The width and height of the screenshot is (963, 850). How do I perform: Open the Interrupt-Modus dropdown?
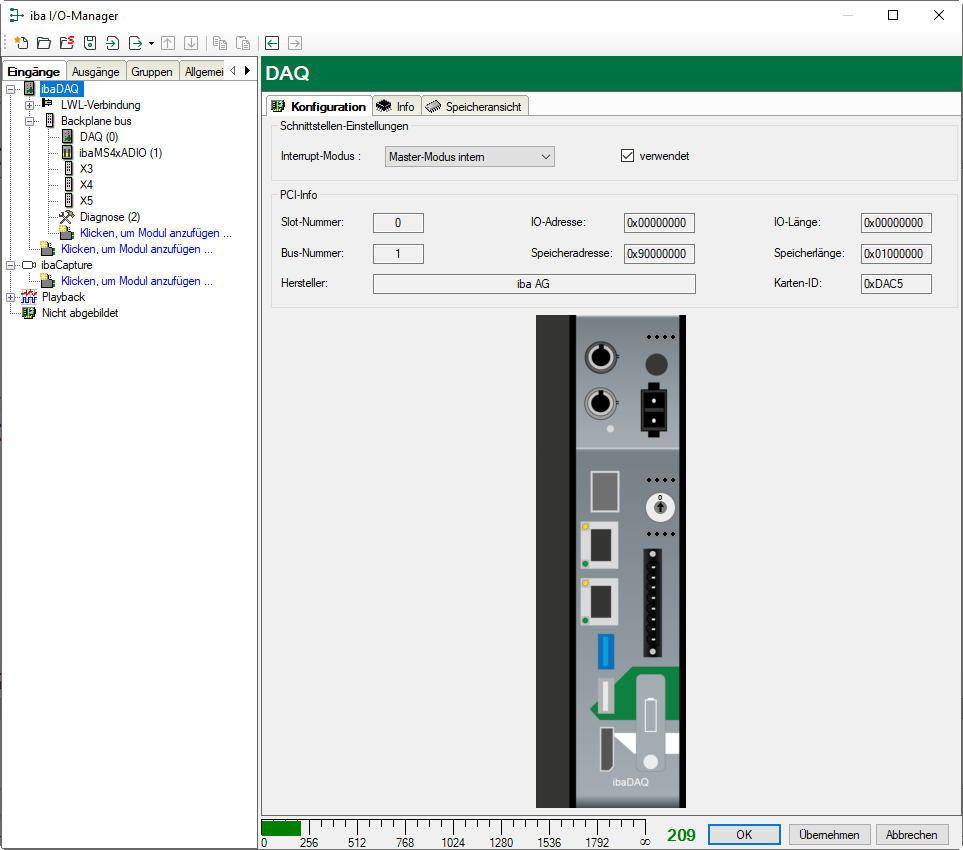469,157
